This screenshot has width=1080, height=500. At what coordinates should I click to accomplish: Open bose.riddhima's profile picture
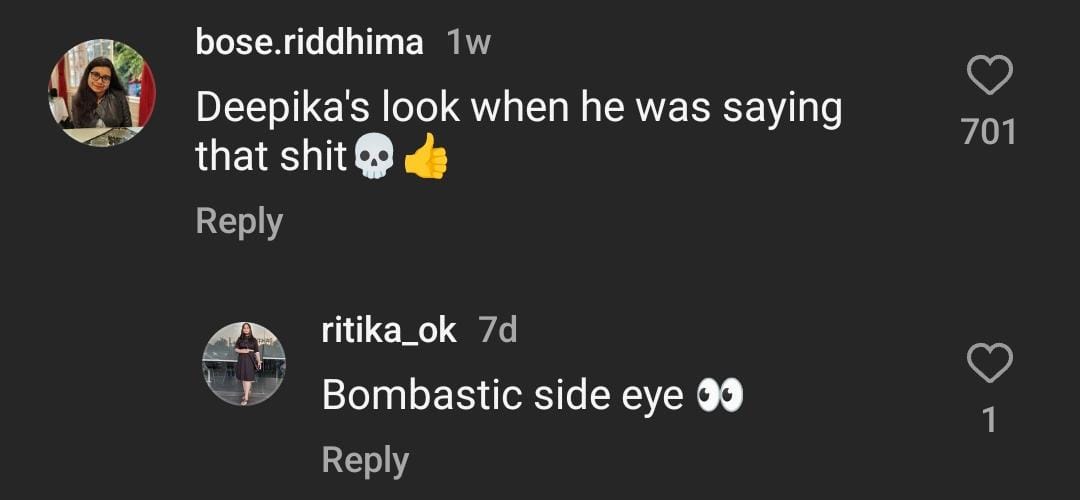(x=102, y=93)
